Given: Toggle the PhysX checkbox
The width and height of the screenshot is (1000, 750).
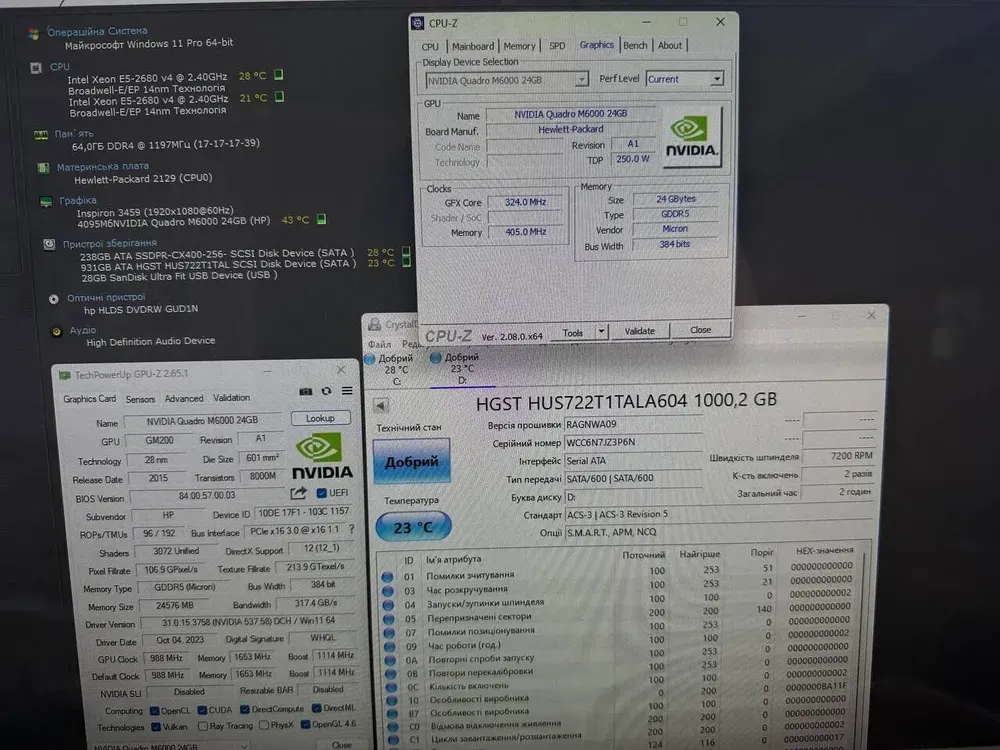Looking at the screenshot, I should 263,727.
